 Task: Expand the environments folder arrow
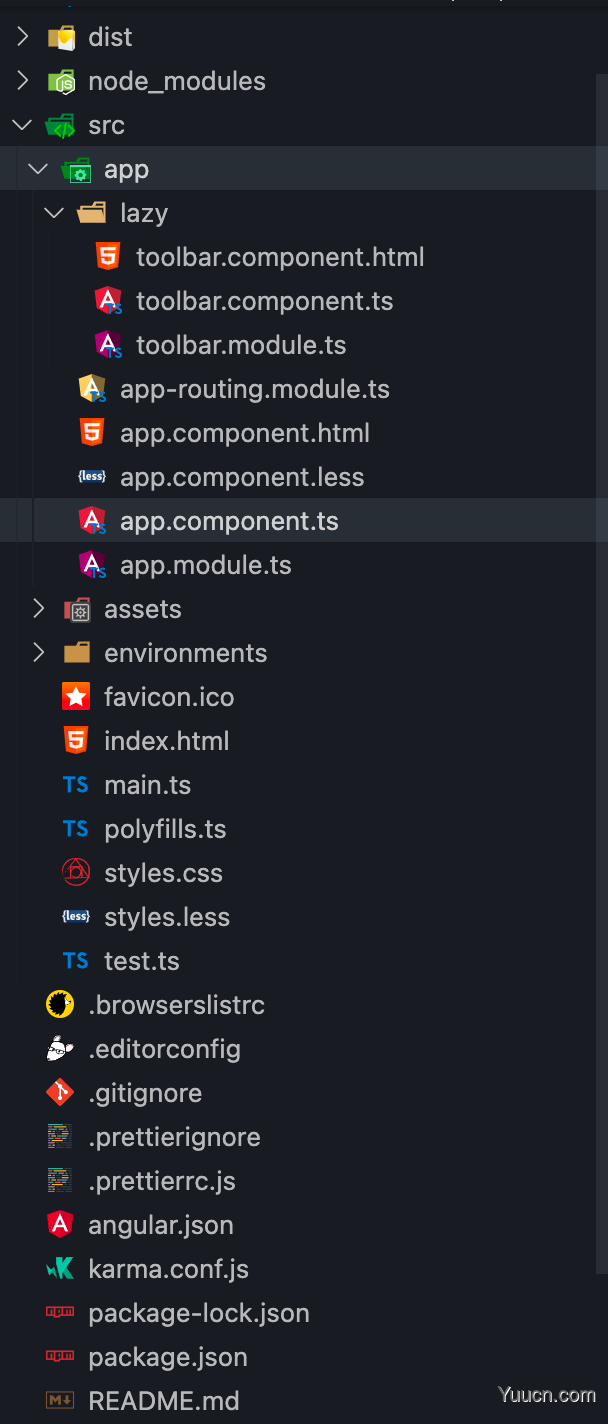pos(38,653)
